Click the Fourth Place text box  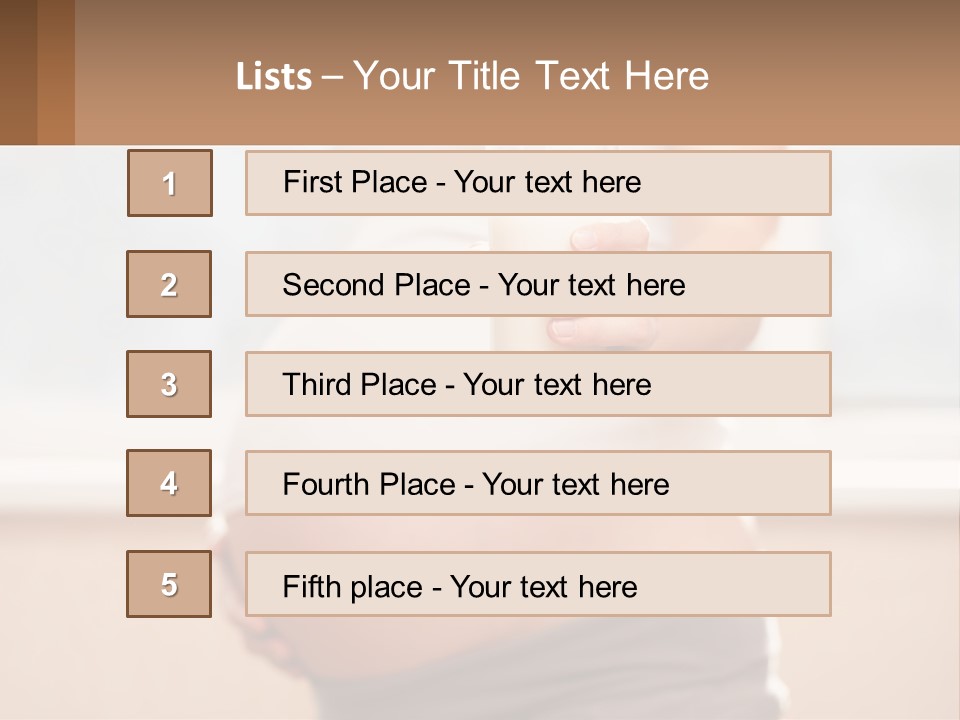coord(538,483)
